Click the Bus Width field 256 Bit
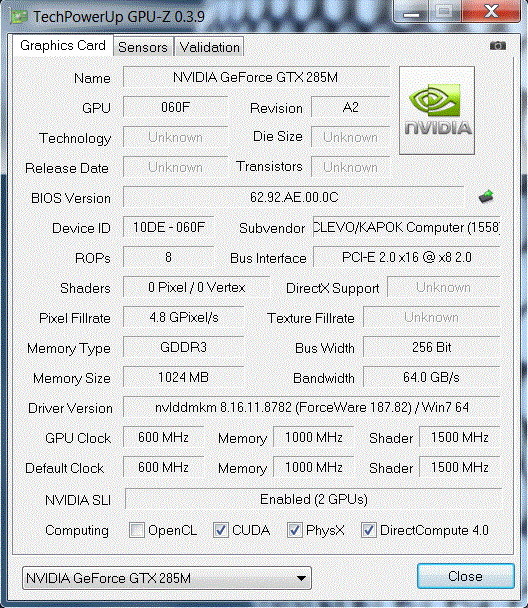Screen dimensions: 528x608 [431, 347]
